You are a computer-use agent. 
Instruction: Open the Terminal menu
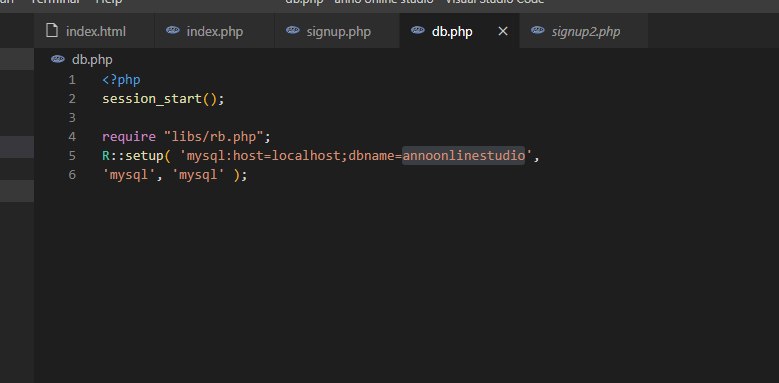click(55, 1)
